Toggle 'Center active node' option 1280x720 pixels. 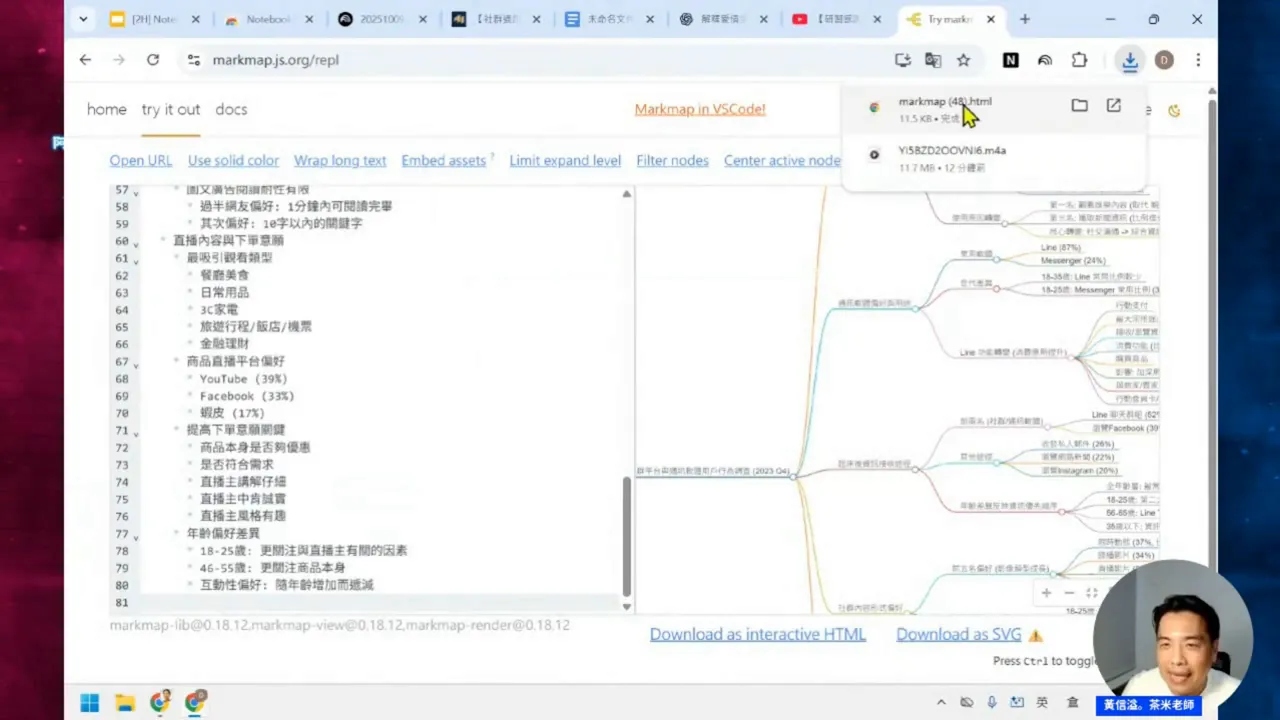pyautogui.click(x=782, y=160)
